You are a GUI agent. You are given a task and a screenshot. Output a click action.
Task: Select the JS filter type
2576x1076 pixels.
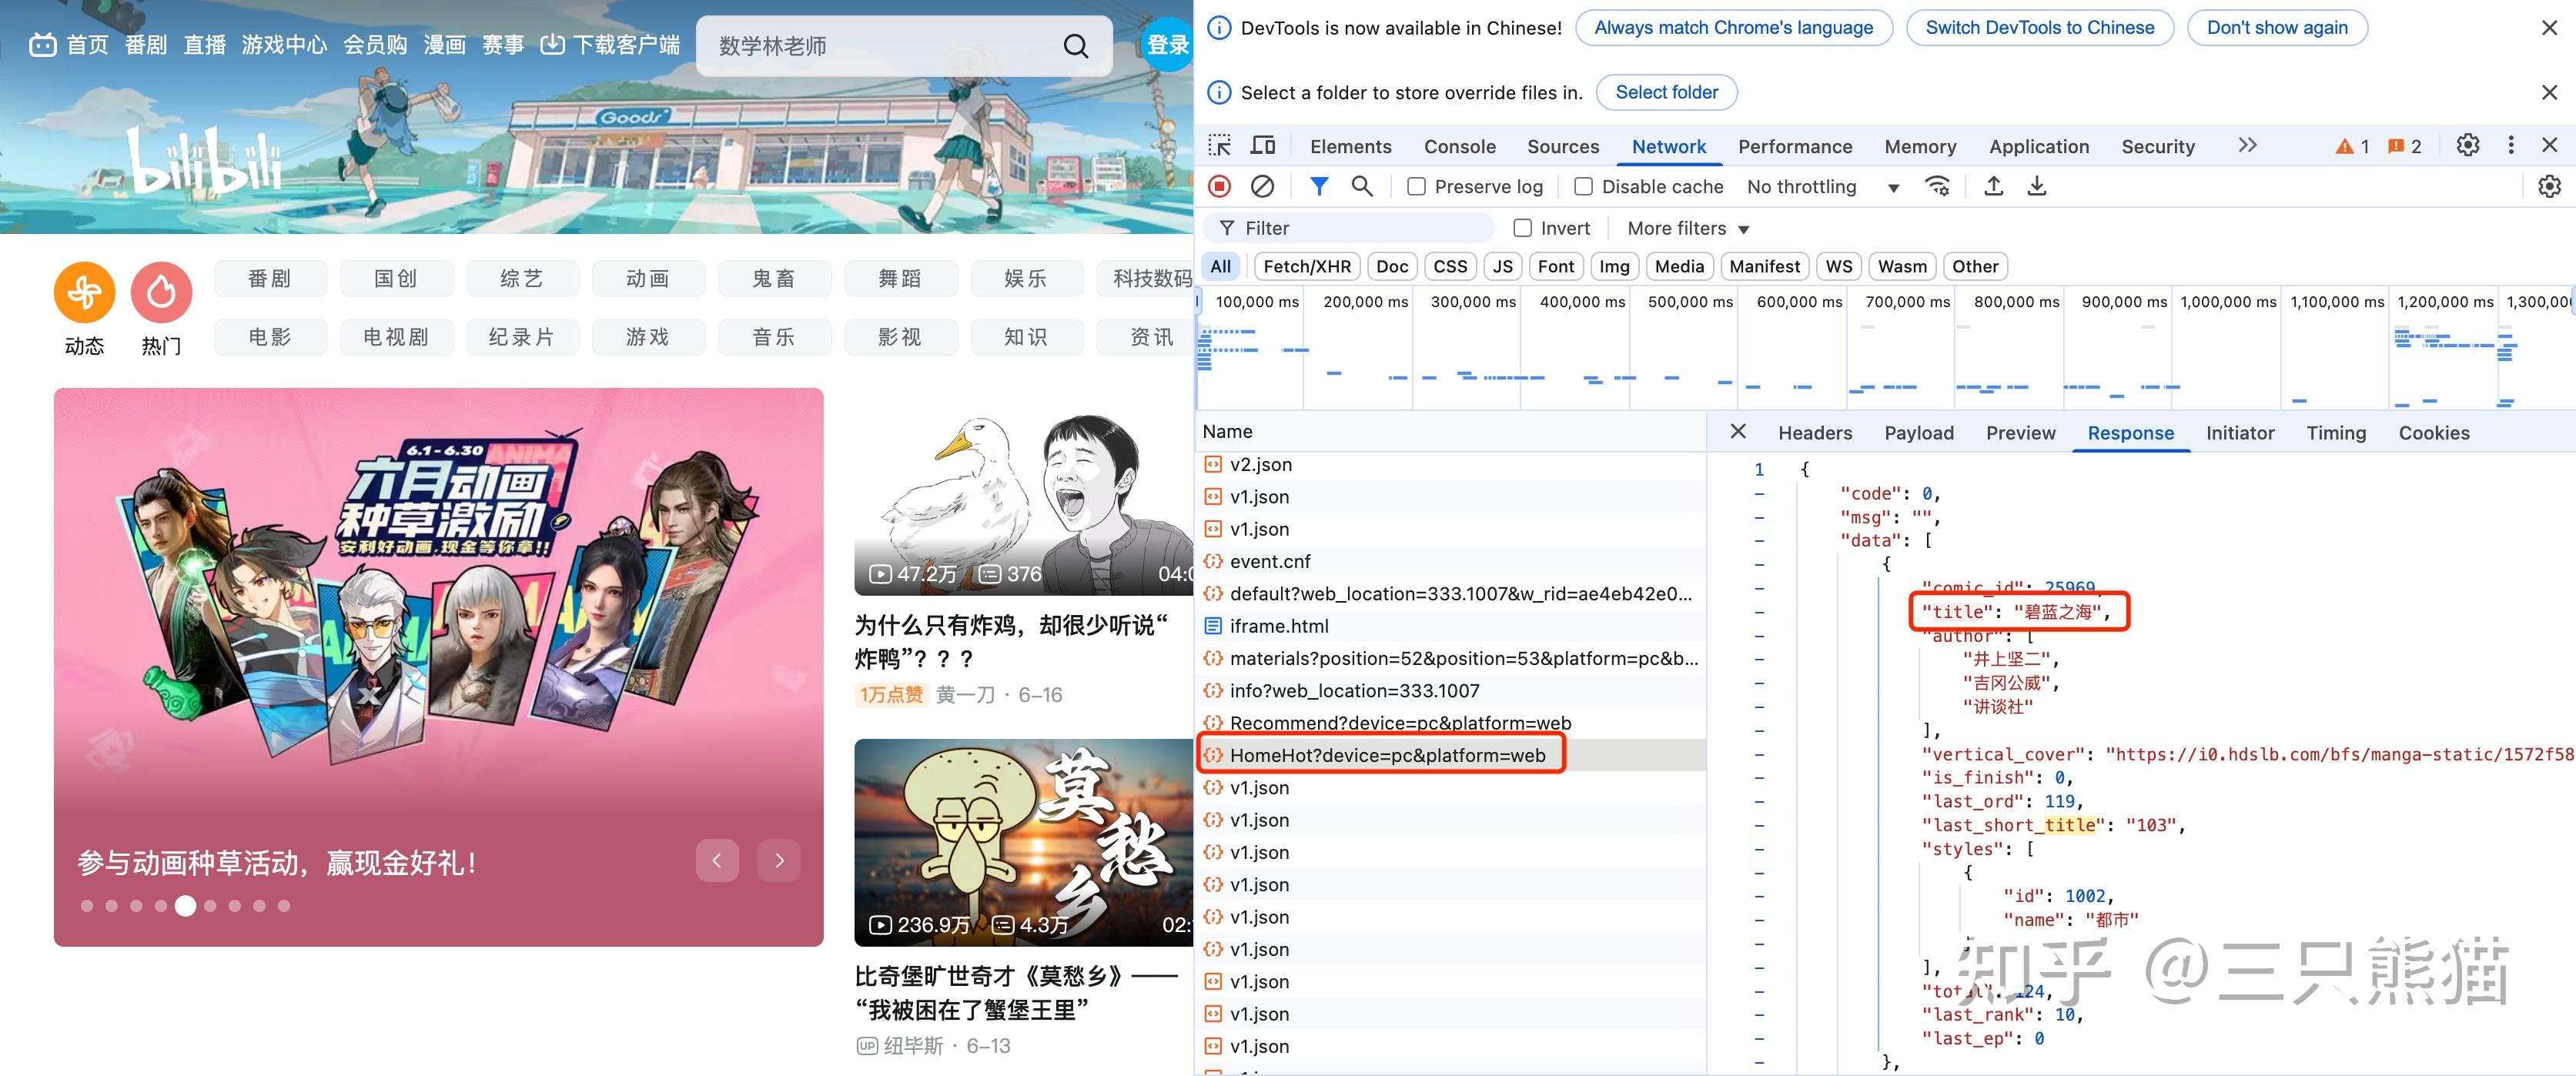(1503, 266)
